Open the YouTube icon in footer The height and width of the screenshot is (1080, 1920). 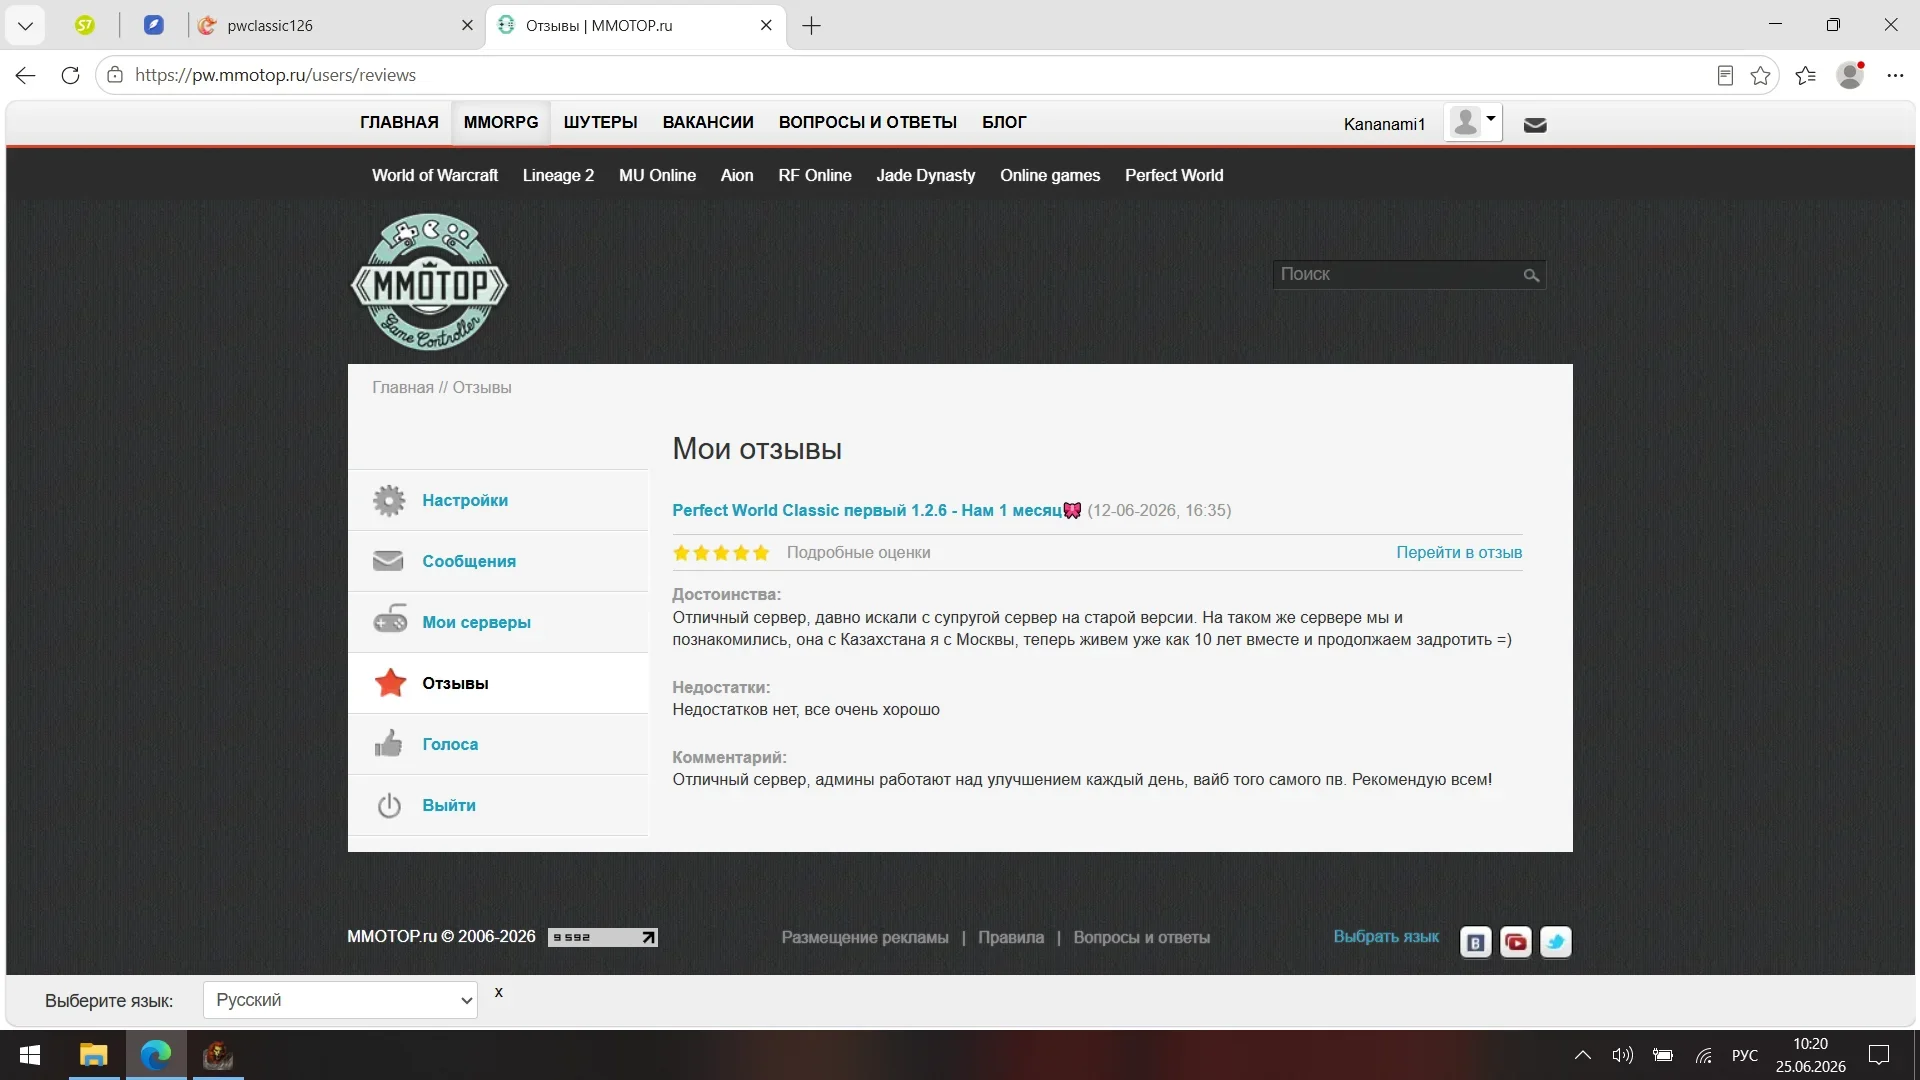click(1516, 942)
